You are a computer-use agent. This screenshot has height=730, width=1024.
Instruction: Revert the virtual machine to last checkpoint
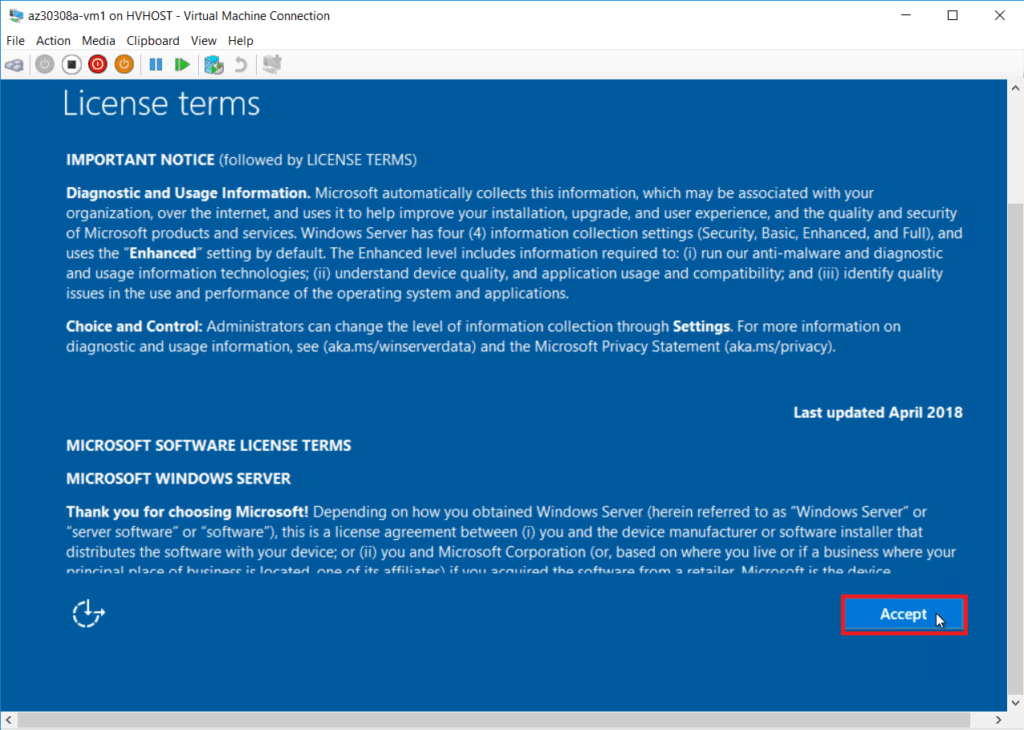click(241, 64)
